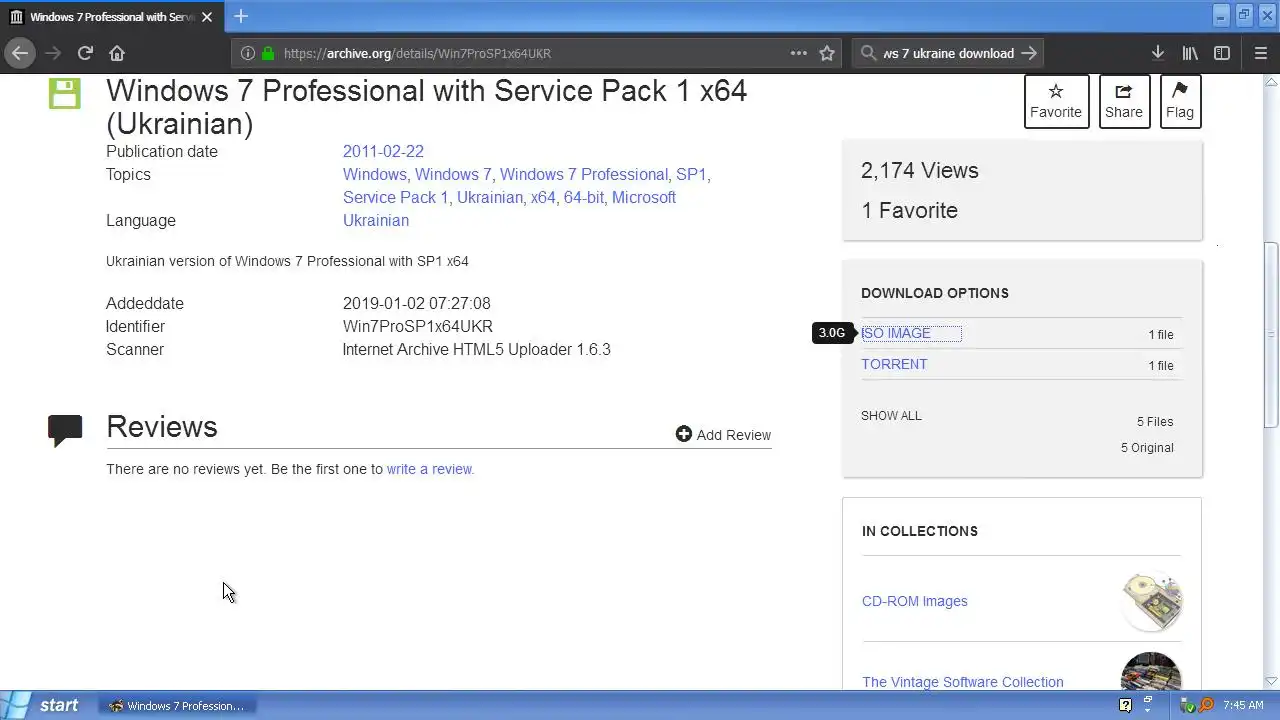Show site information icon in address bar
The image size is (1280, 720).
pos(247,53)
